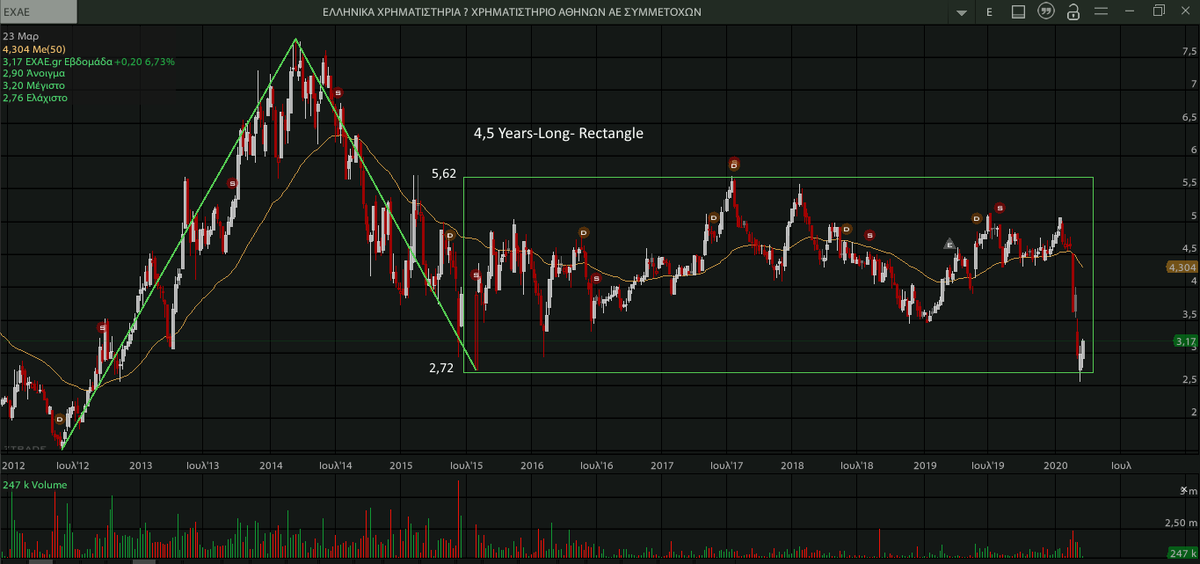
Task: Open the symbol dropdown arrow in title bar
Action: click(962, 13)
